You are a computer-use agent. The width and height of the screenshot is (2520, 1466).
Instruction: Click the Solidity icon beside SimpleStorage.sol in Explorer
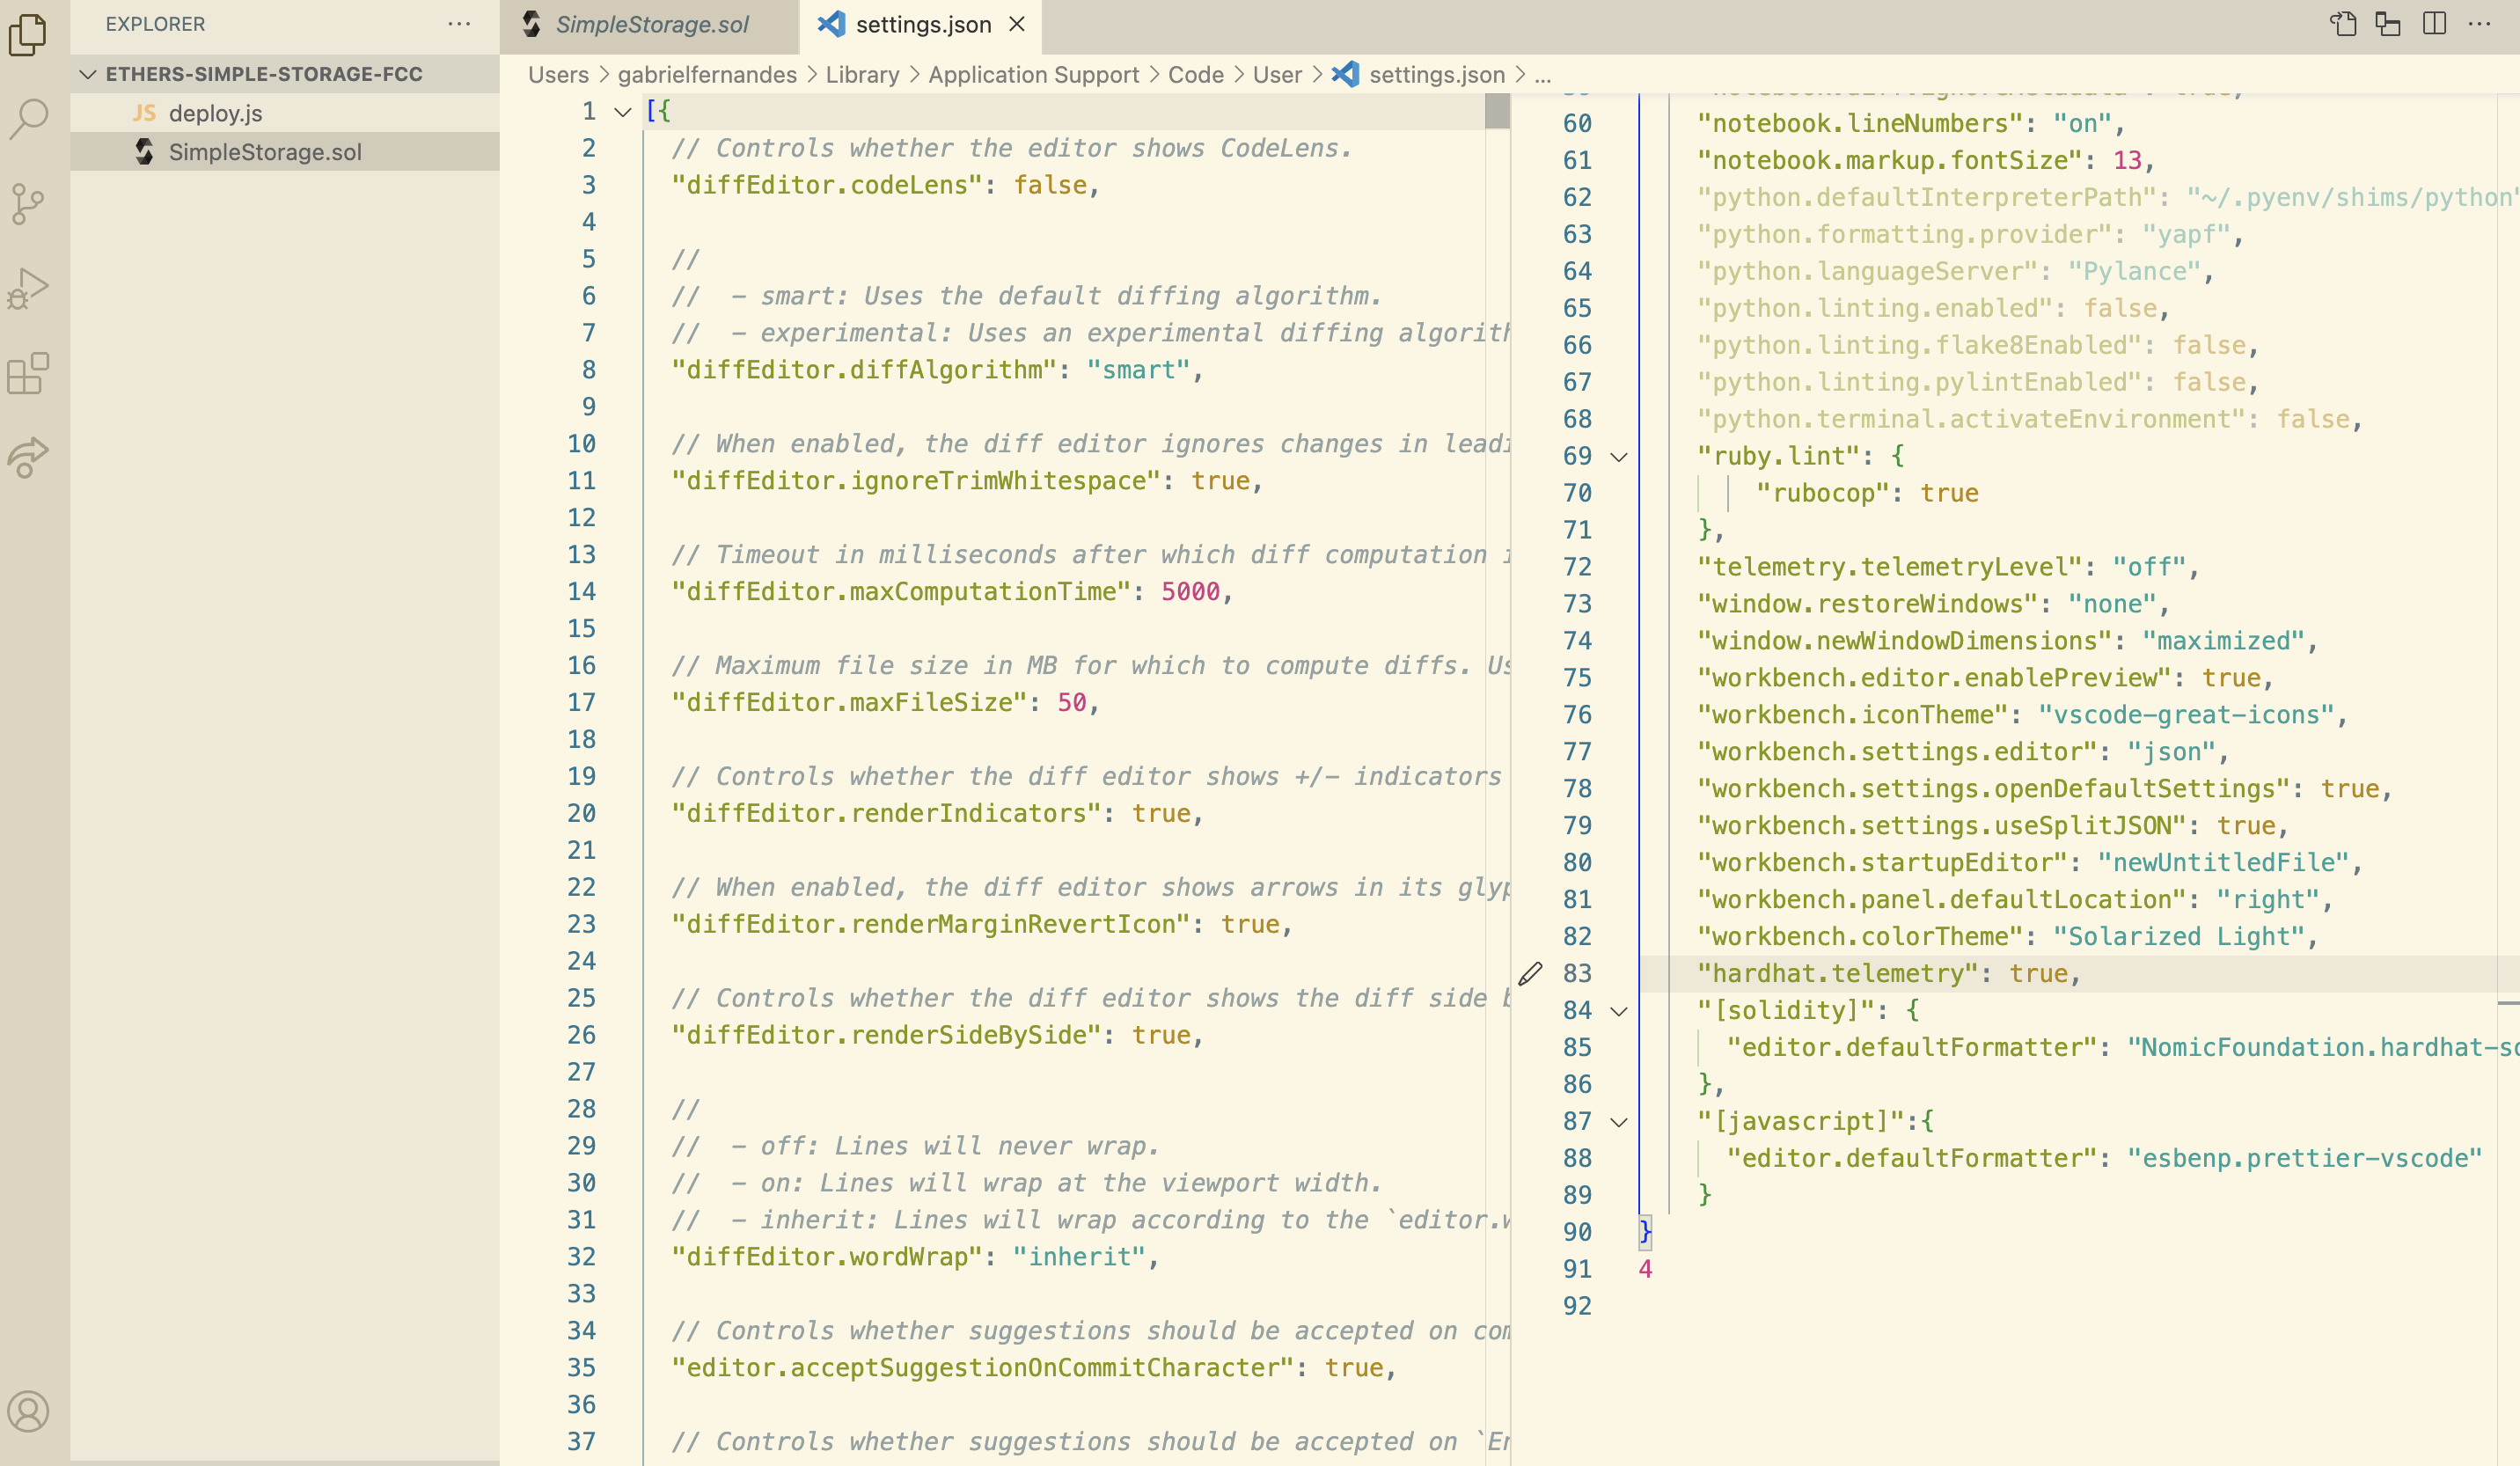pyautogui.click(x=145, y=151)
